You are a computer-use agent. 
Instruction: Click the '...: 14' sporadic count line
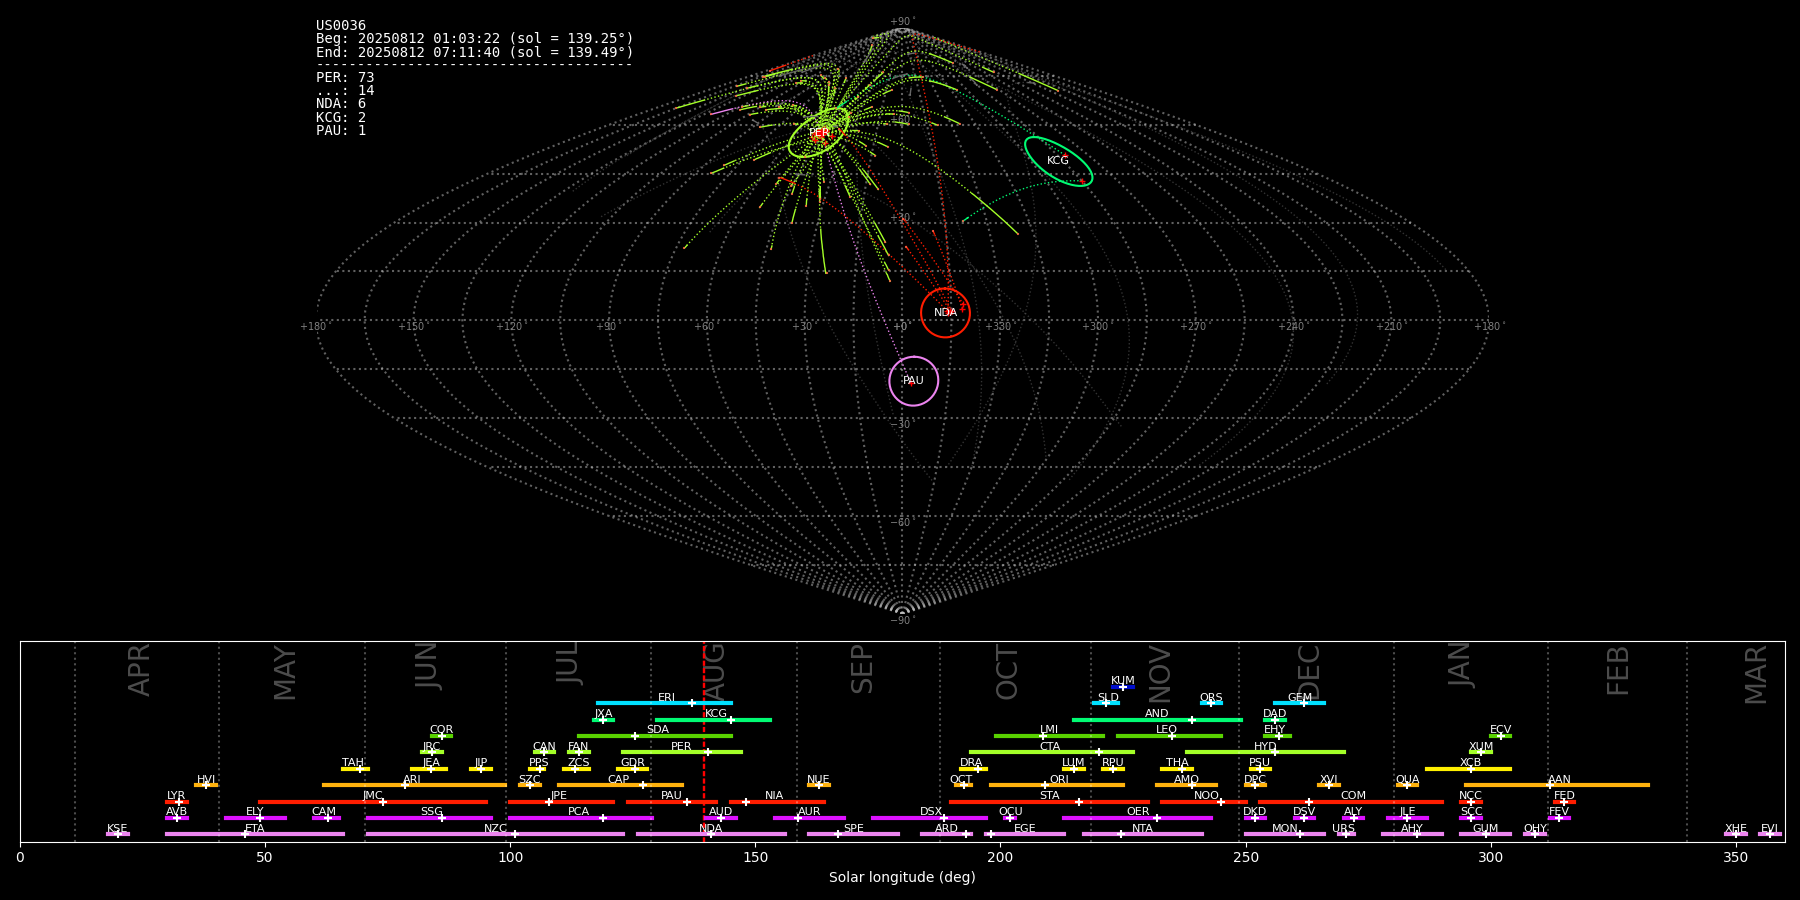tap(345, 91)
